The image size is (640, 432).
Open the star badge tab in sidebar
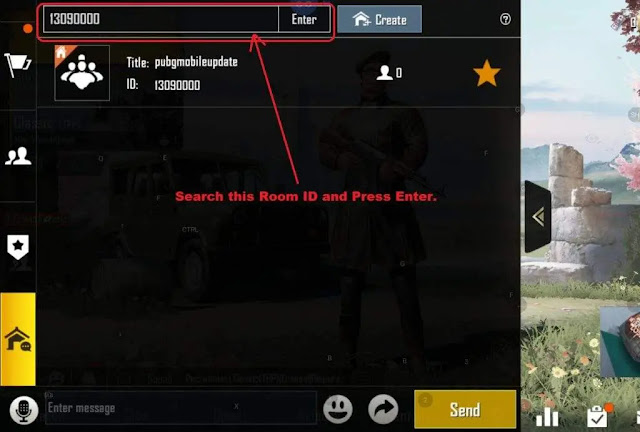[x=18, y=247]
